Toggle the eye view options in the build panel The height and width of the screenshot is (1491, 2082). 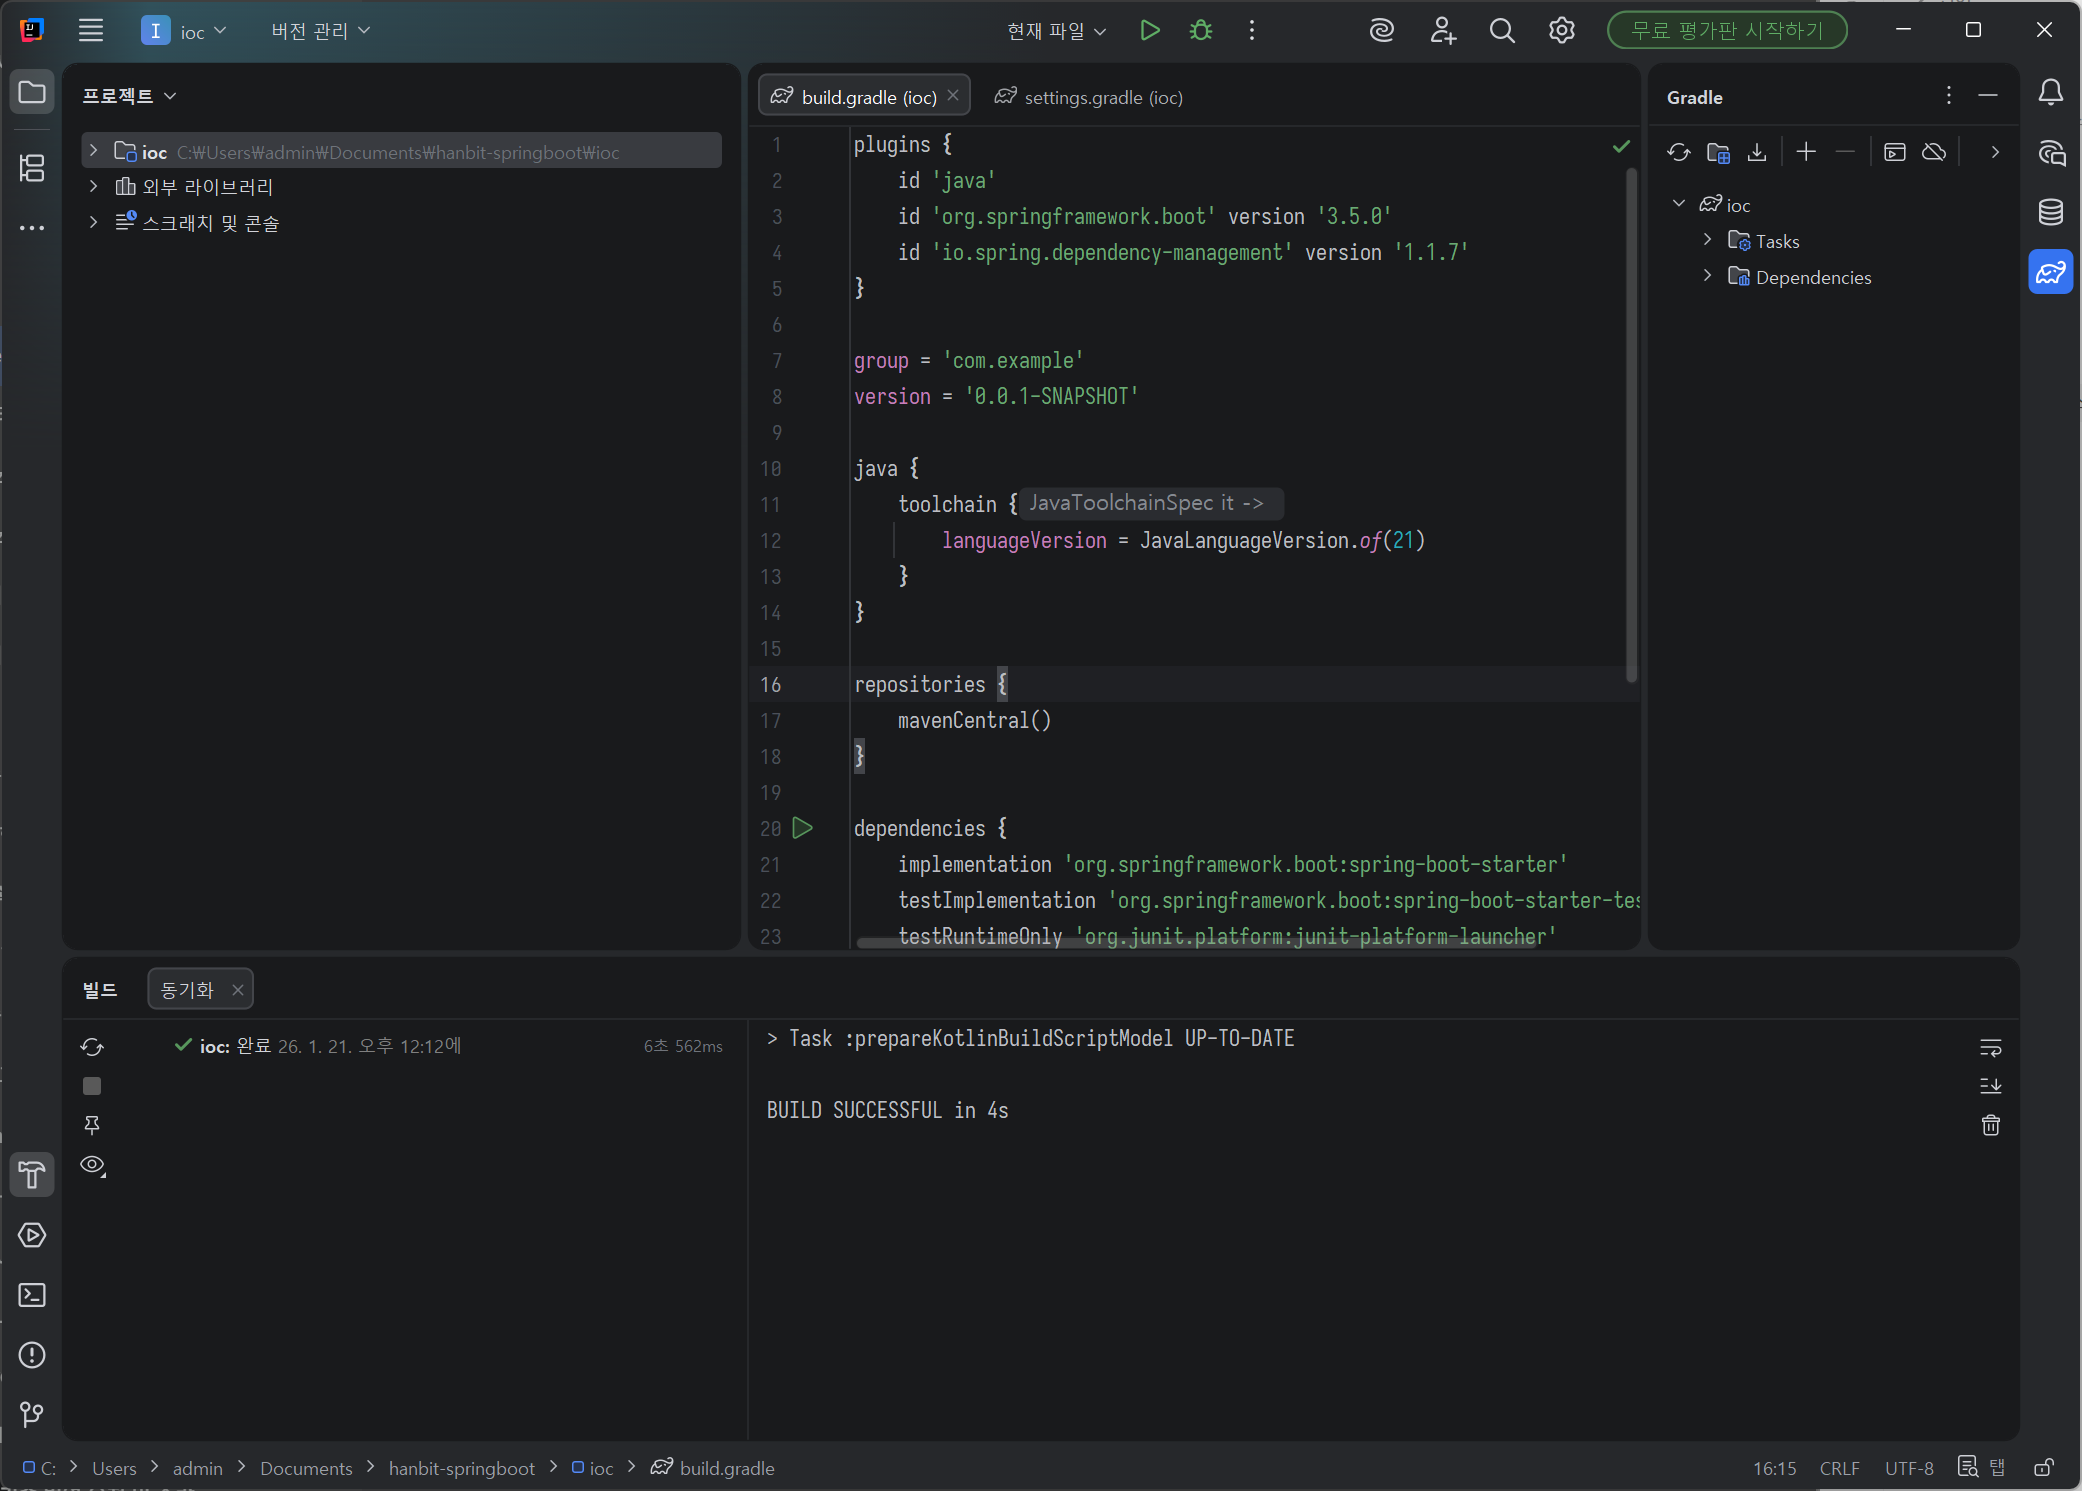click(x=92, y=1165)
